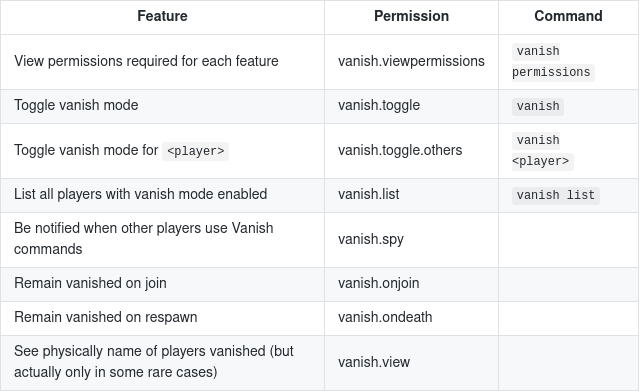This screenshot has width=639, height=391.
Task: Click vanish.toggle permission cell
Action: [x=411, y=106]
